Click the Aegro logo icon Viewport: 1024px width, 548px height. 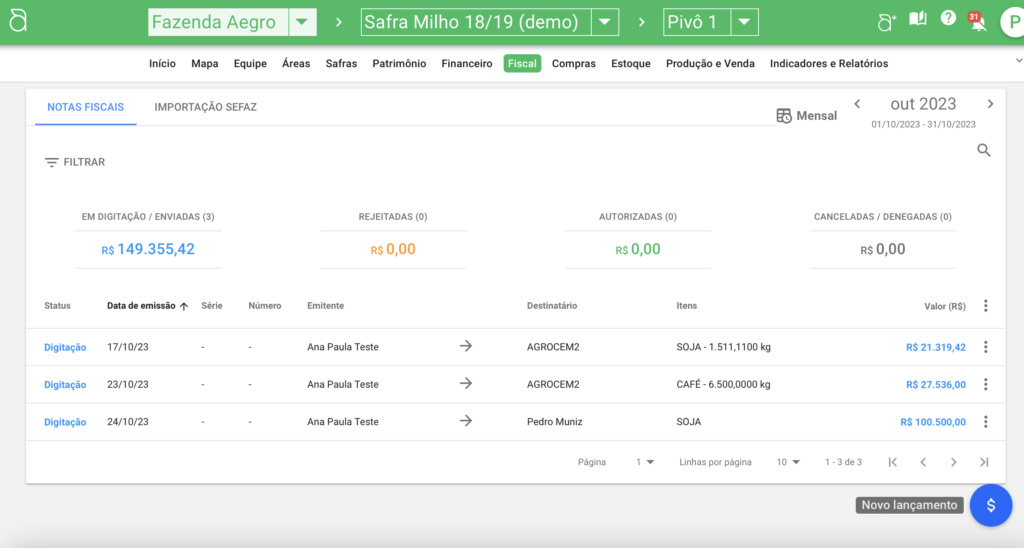point(17,22)
